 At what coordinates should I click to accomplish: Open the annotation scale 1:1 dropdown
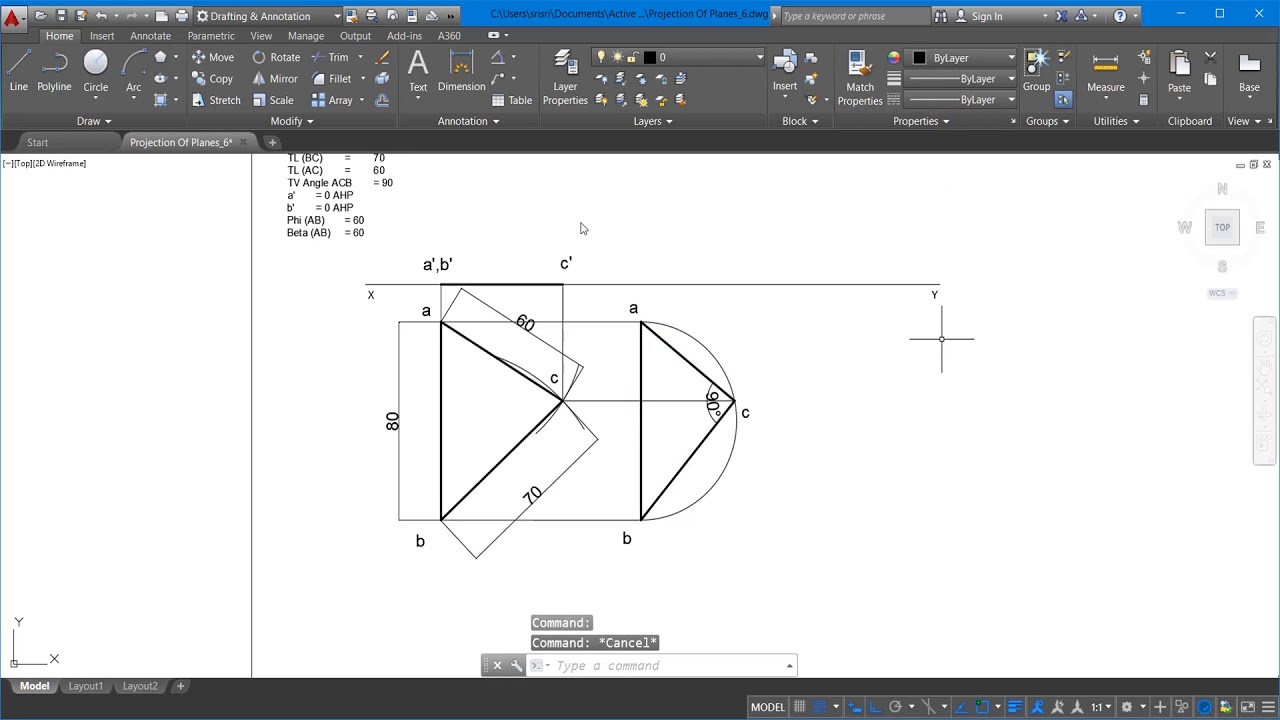pyautogui.click(x=1102, y=707)
